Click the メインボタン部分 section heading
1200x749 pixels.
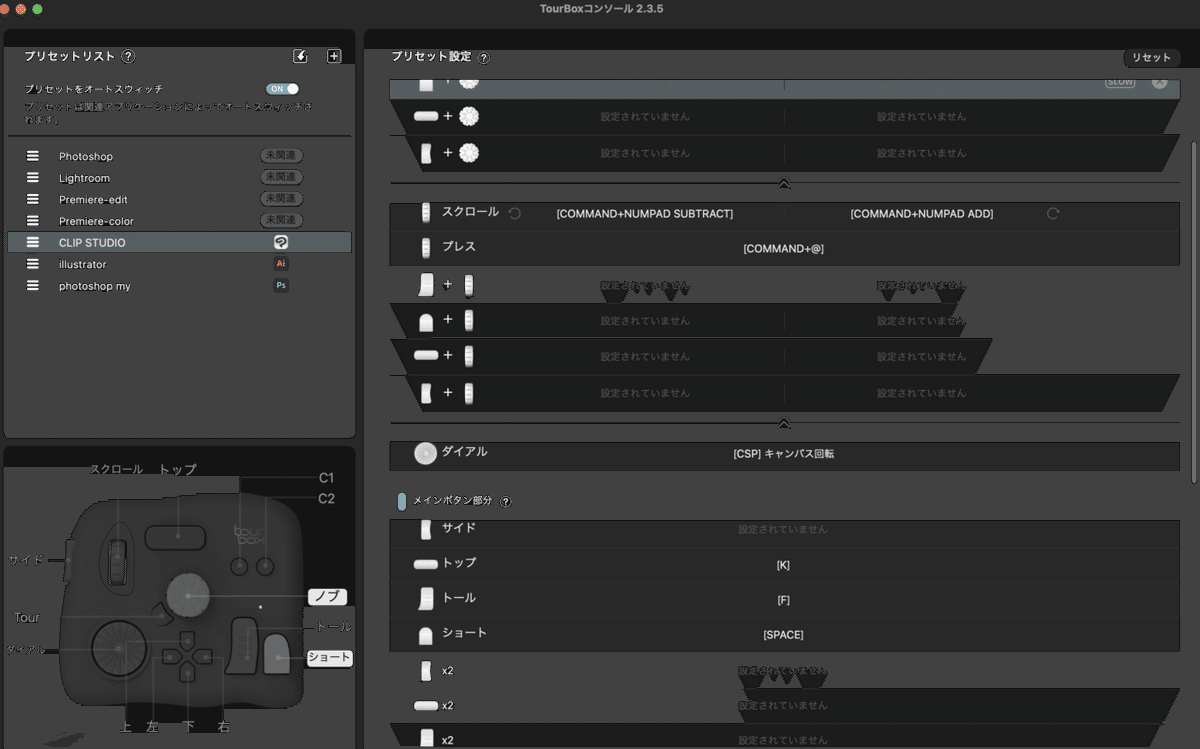pos(453,501)
